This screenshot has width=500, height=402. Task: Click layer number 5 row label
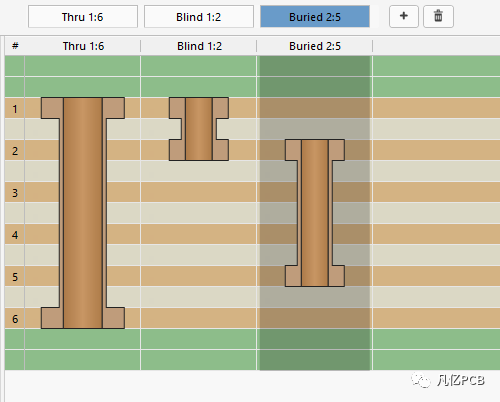coord(15,277)
